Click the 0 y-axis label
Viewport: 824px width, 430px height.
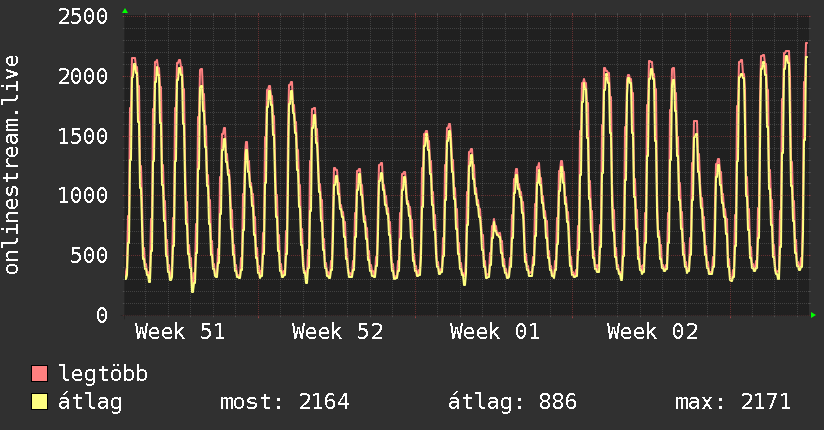tap(102, 315)
